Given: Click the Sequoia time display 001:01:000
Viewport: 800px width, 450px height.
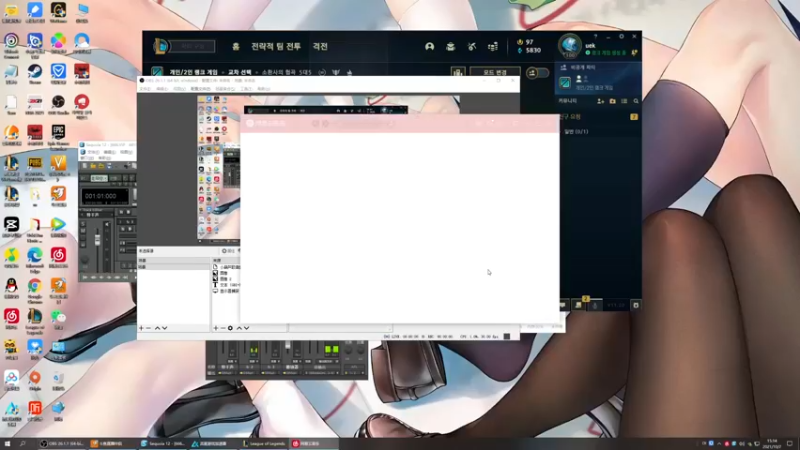Looking at the screenshot, I should (x=105, y=196).
